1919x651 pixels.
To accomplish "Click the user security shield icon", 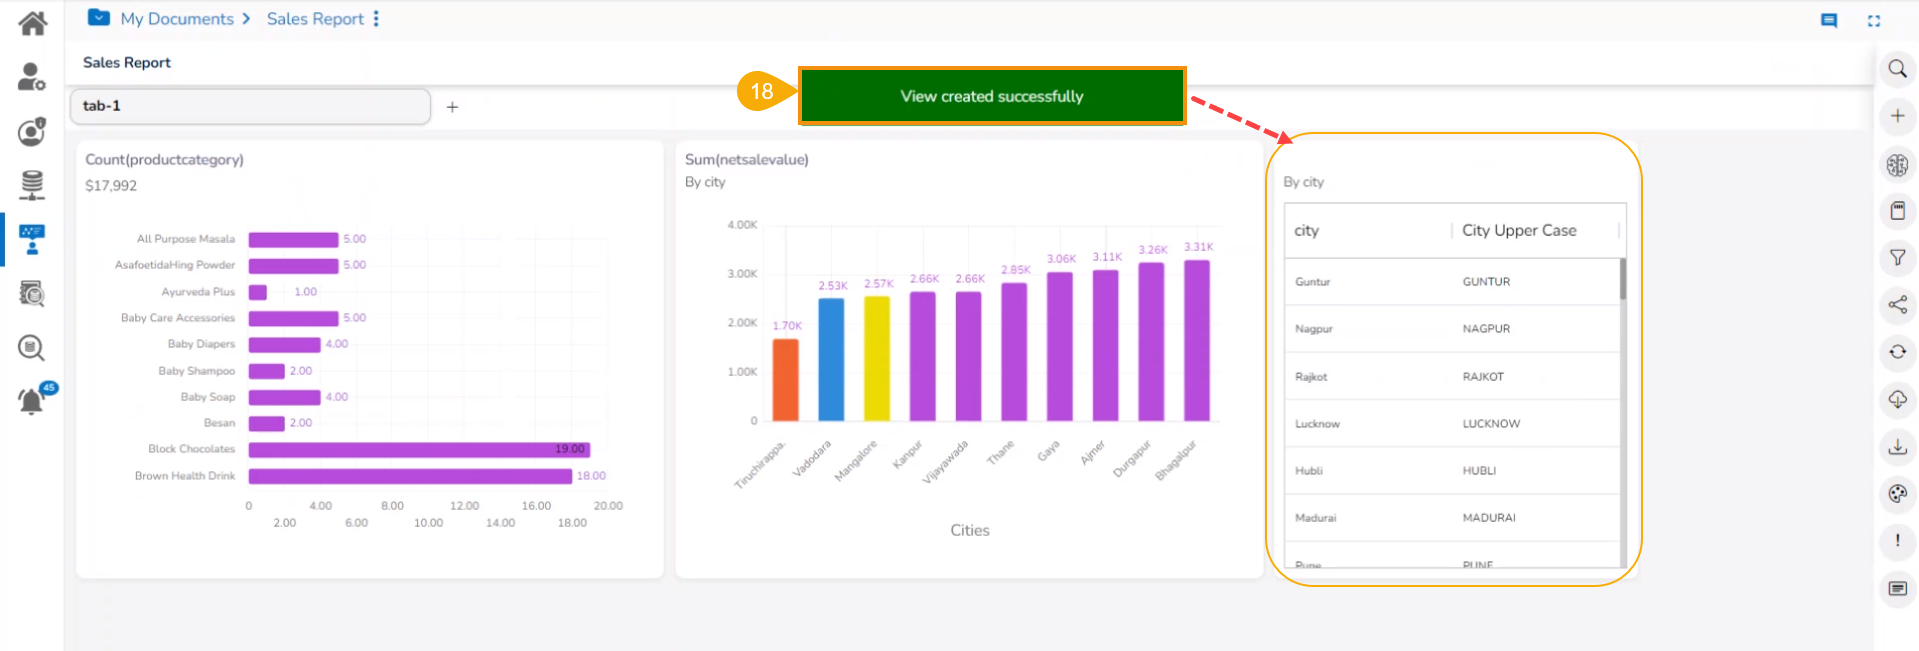I will pos(32,131).
